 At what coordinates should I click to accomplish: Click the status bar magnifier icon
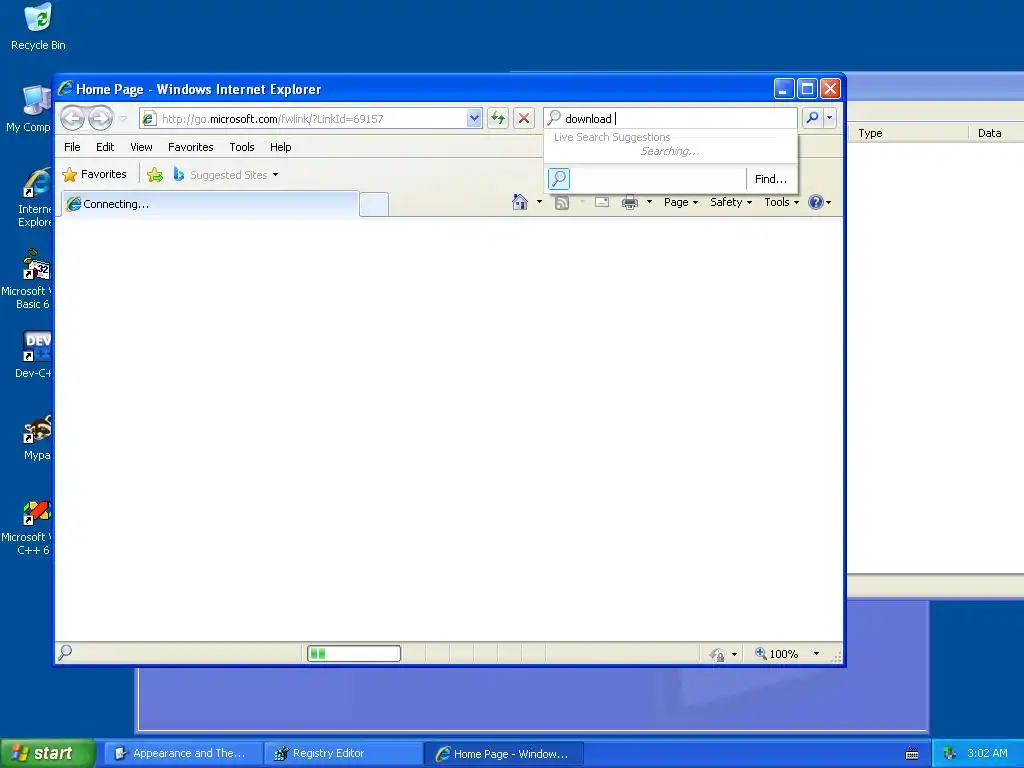tap(65, 652)
